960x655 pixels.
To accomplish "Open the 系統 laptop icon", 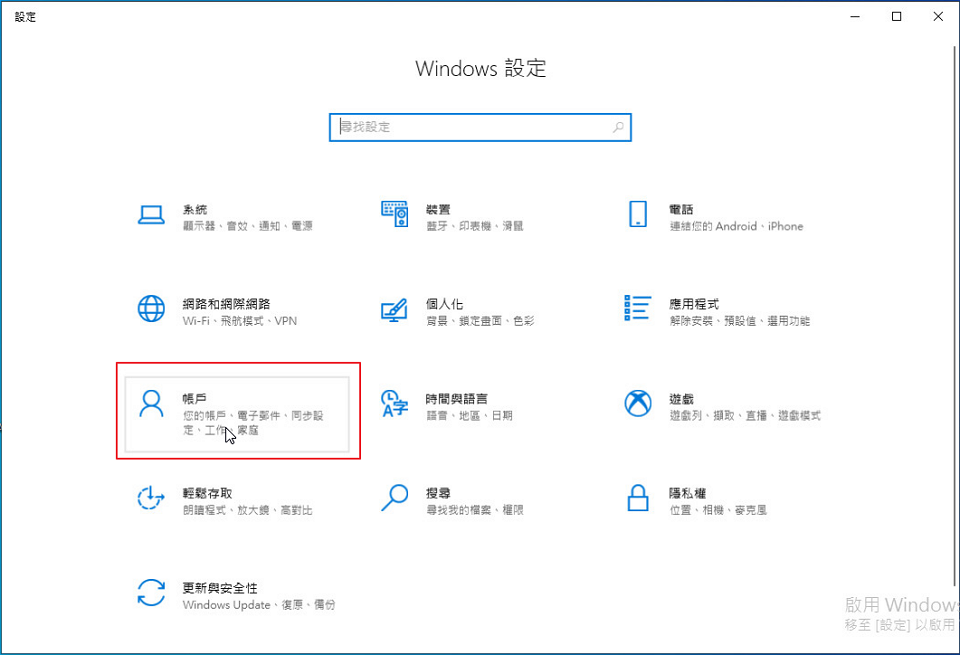I will (x=151, y=215).
